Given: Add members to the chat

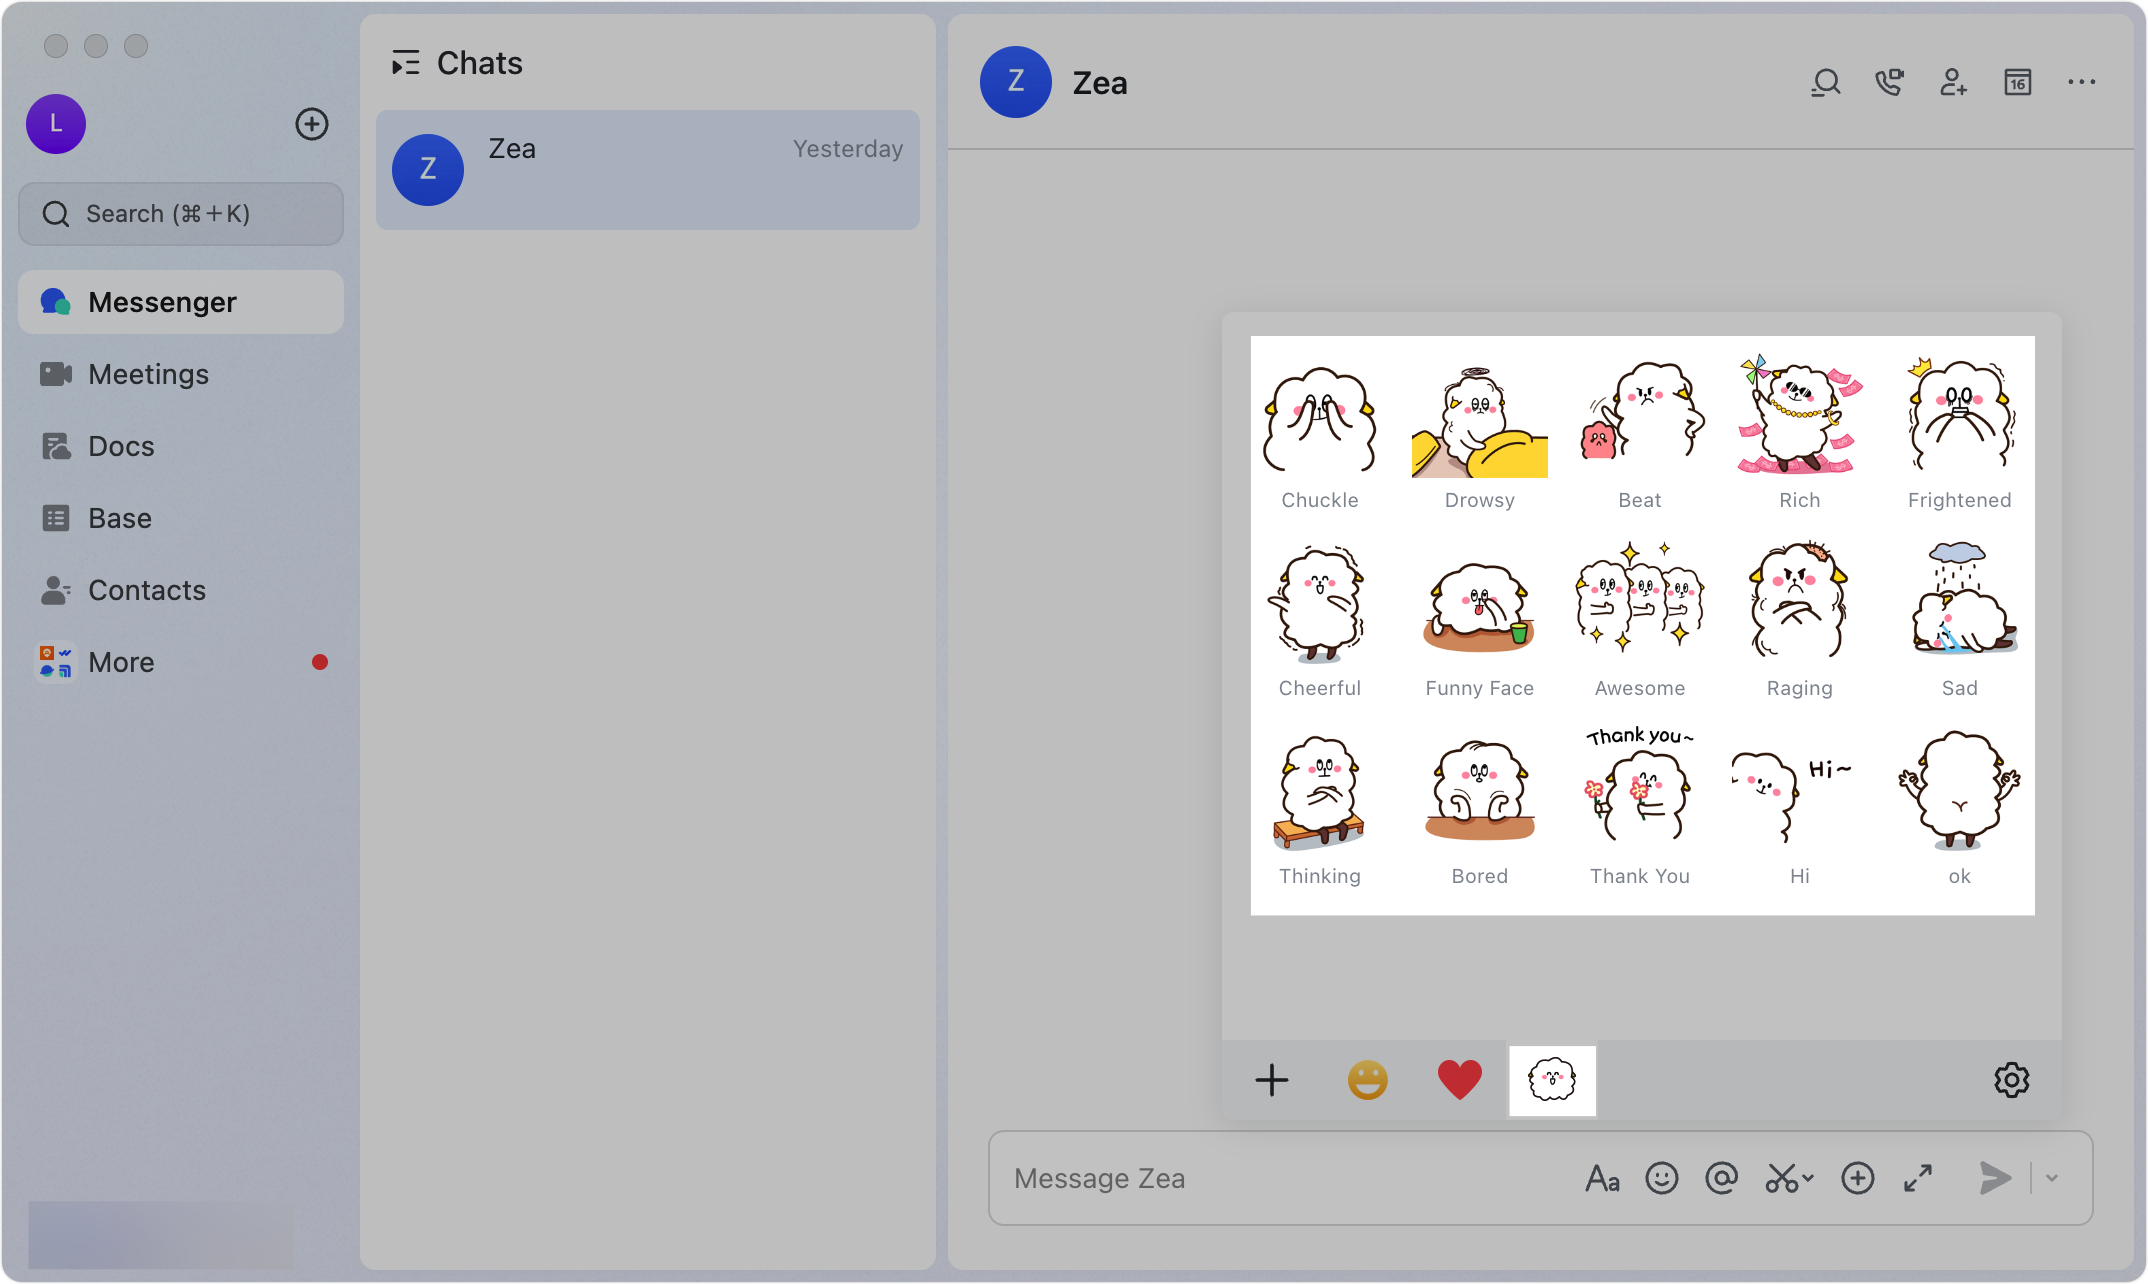Looking at the screenshot, I should point(1953,83).
